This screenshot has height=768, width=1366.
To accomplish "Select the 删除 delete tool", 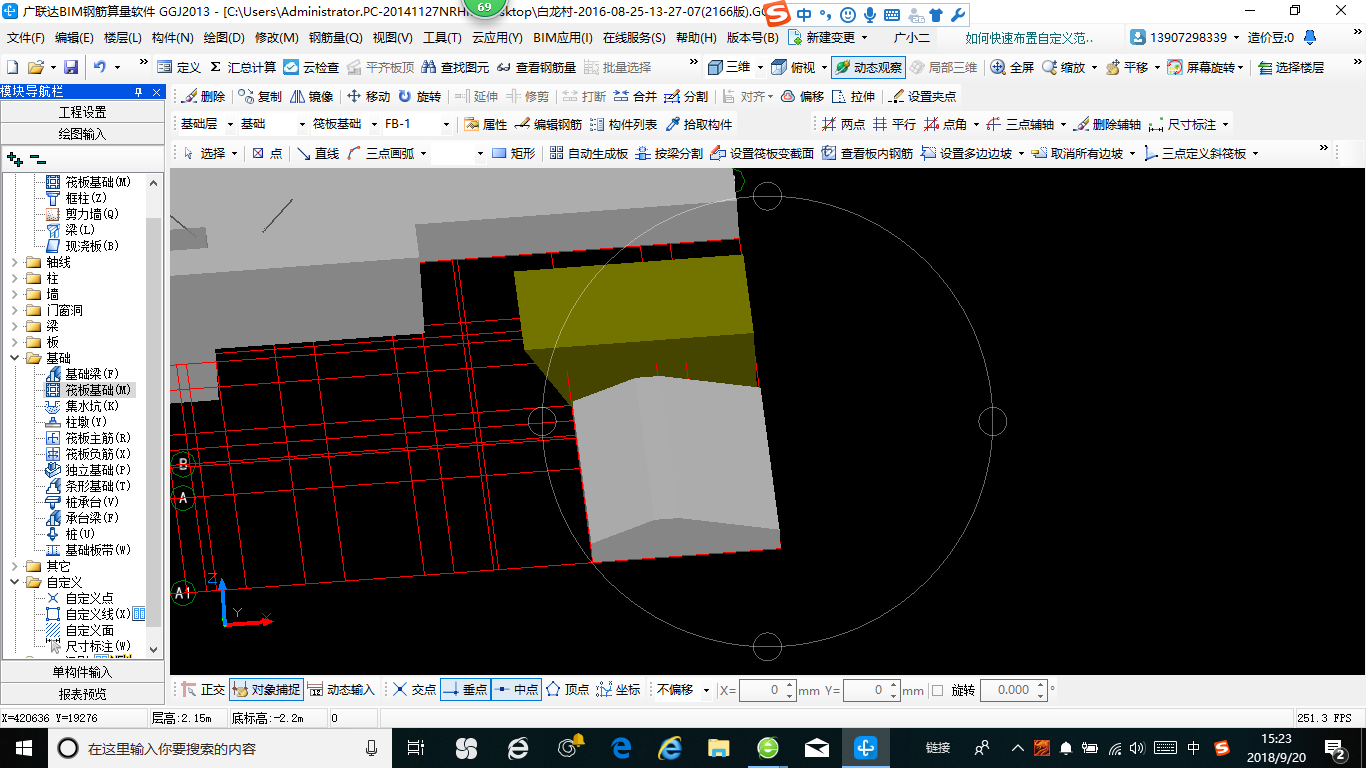I will click(203, 96).
